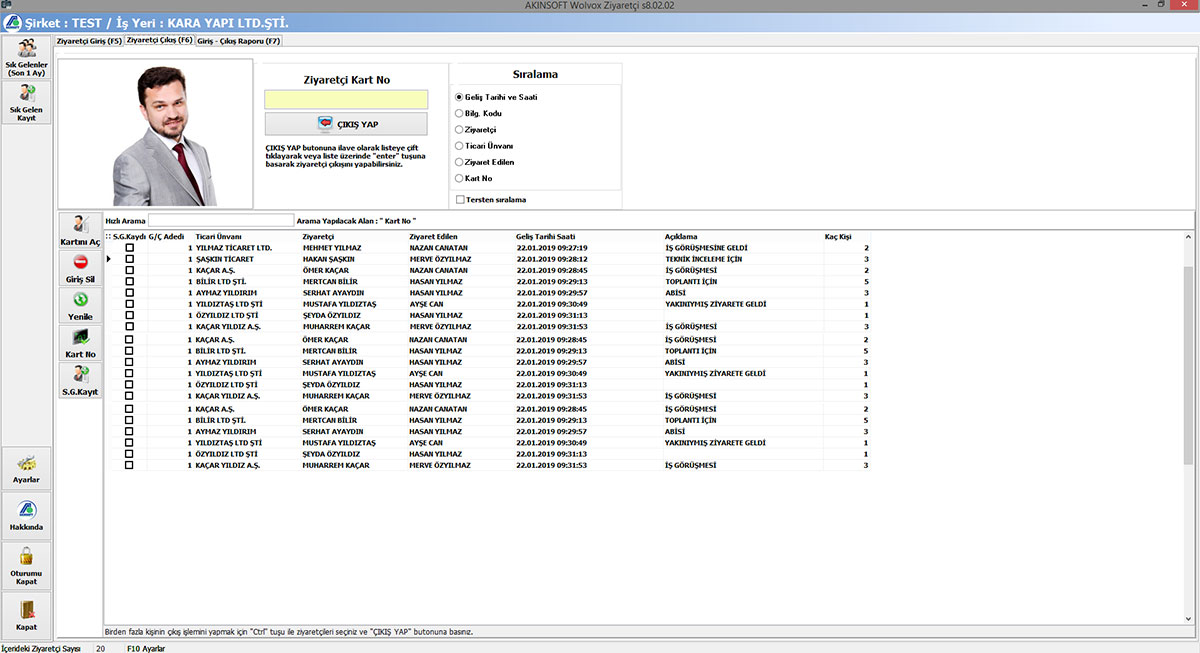This screenshot has height=653, width=1200.
Task: Sort by Geliş Tarihi Saati column header
Action: click(x=545, y=236)
